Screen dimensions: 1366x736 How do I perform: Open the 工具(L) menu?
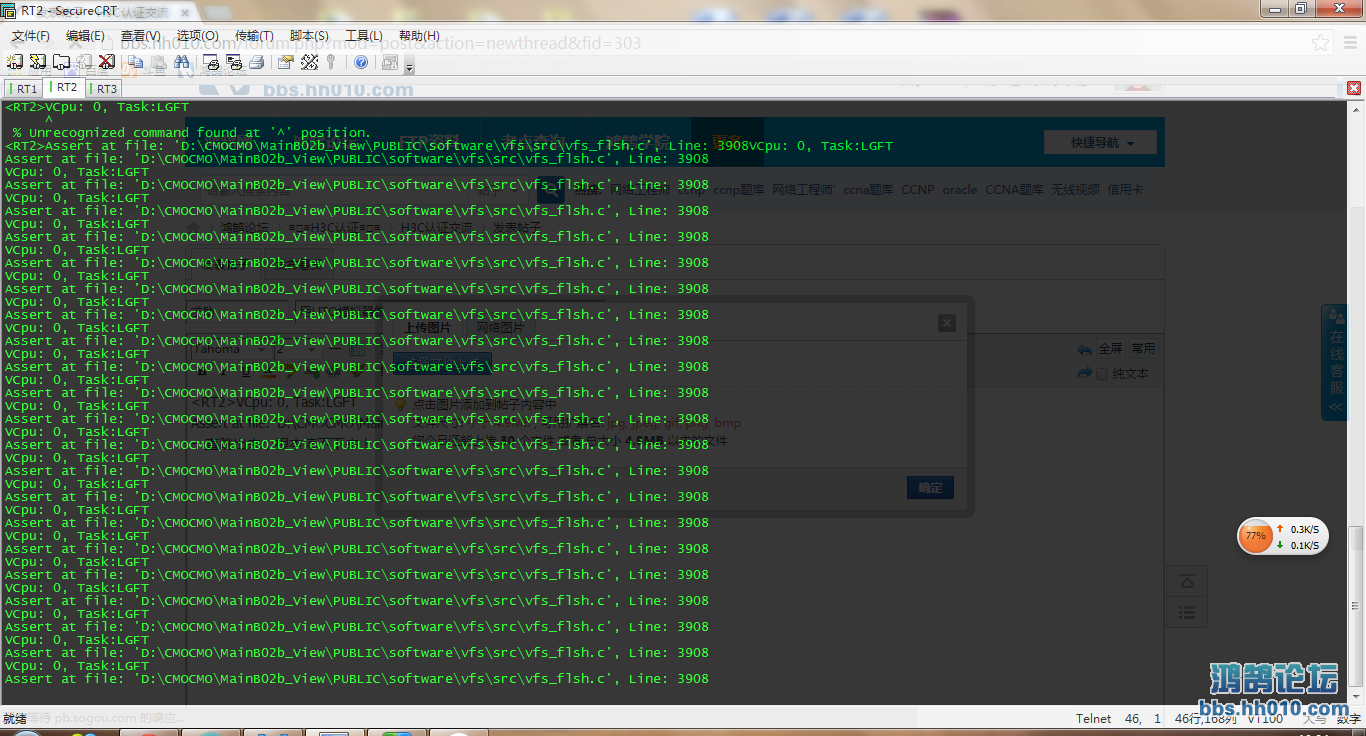pyautogui.click(x=364, y=35)
